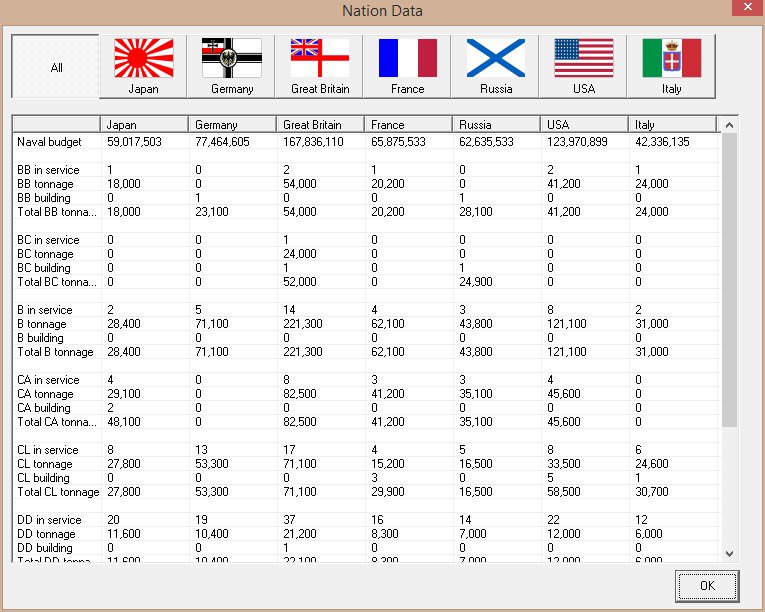Click Russia total BB tonnage 28,100
The width and height of the screenshot is (765, 612).
pyautogui.click(x=476, y=212)
